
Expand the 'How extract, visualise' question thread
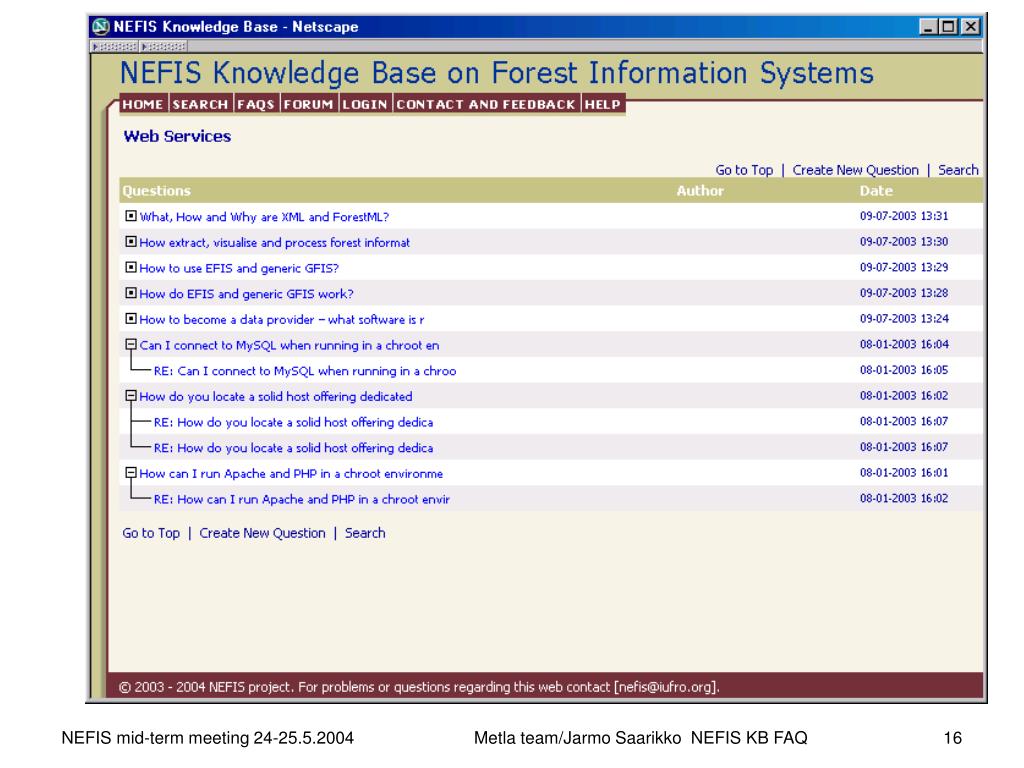(131, 242)
